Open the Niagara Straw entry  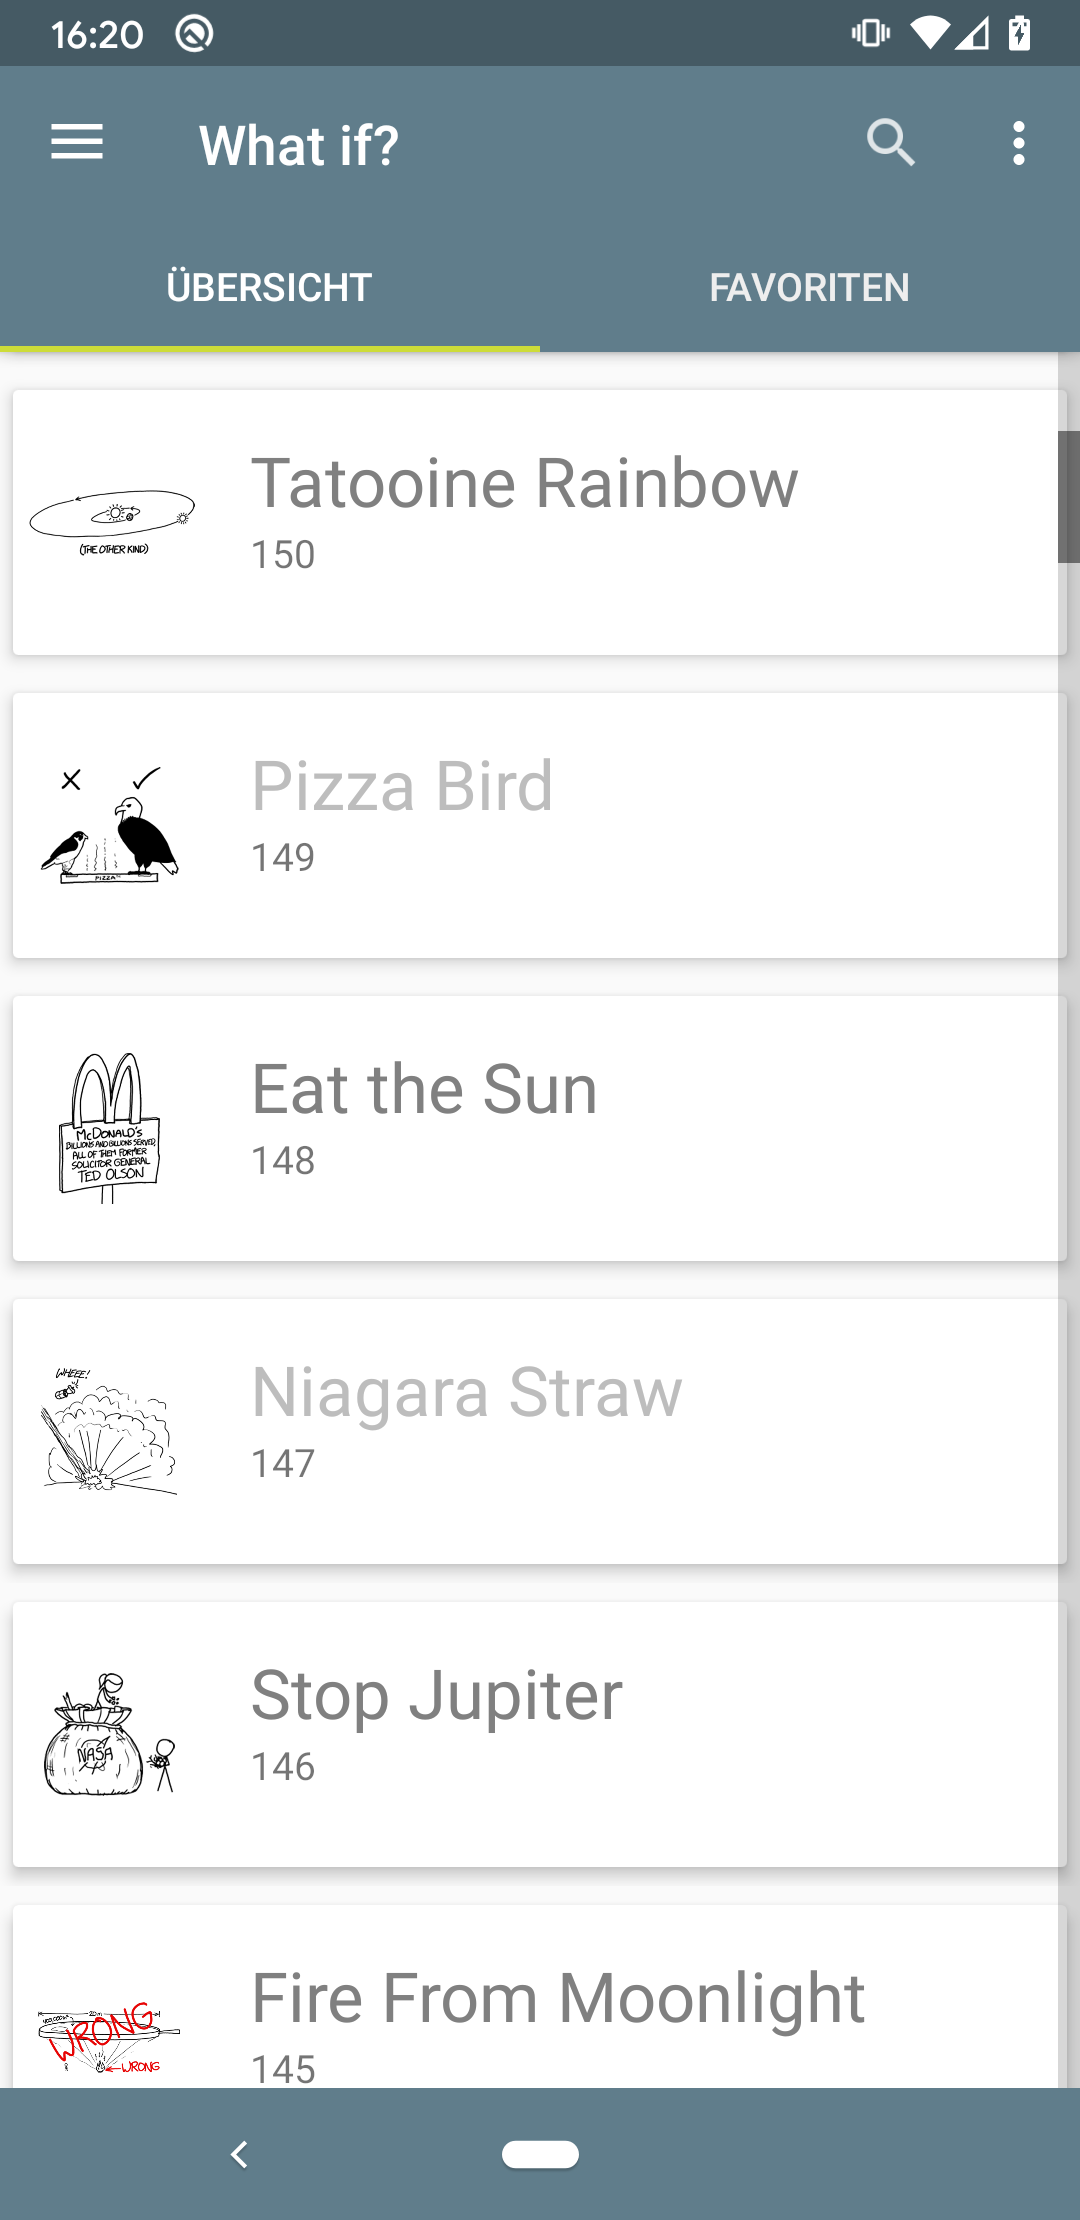466,1393
